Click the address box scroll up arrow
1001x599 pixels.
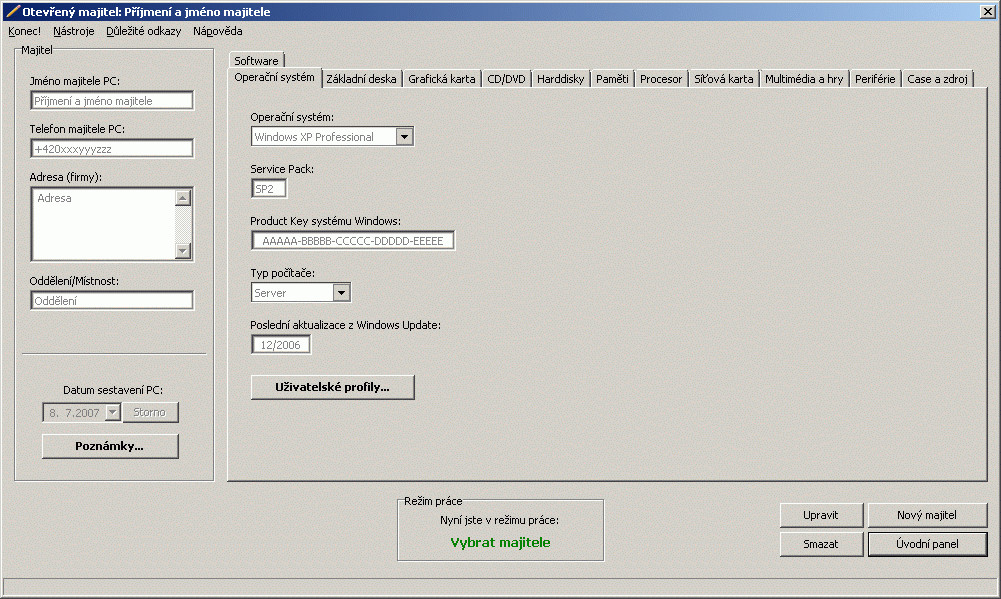click(x=183, y=197)
